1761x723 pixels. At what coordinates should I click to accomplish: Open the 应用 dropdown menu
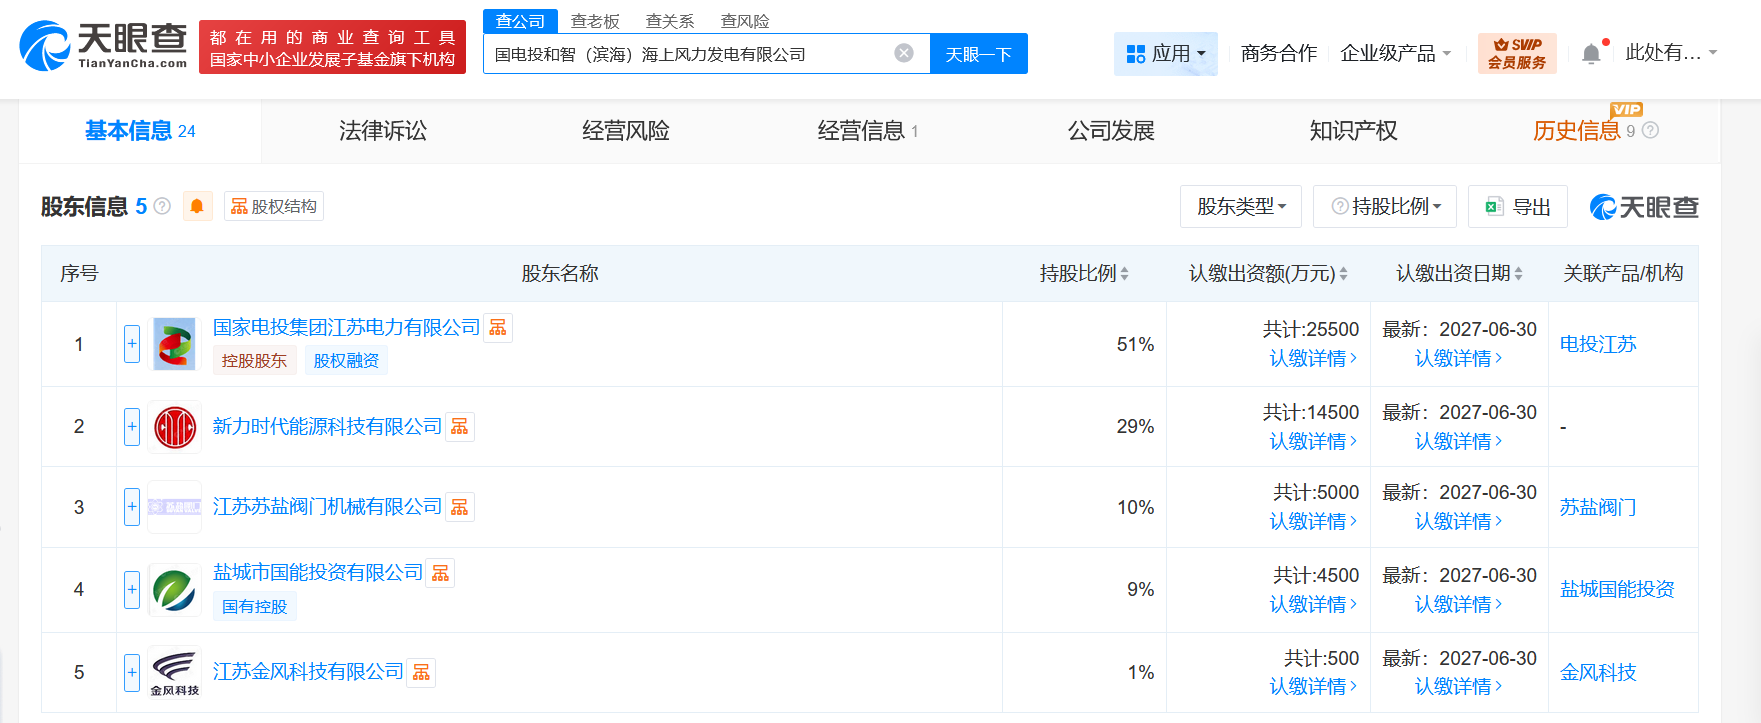point(1165,53)
